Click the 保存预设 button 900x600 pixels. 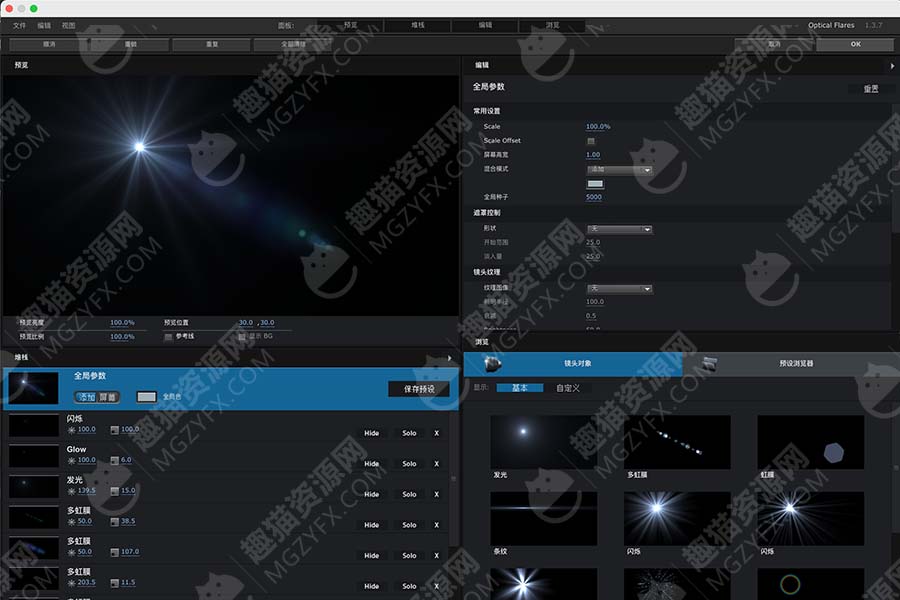(419, 389)
